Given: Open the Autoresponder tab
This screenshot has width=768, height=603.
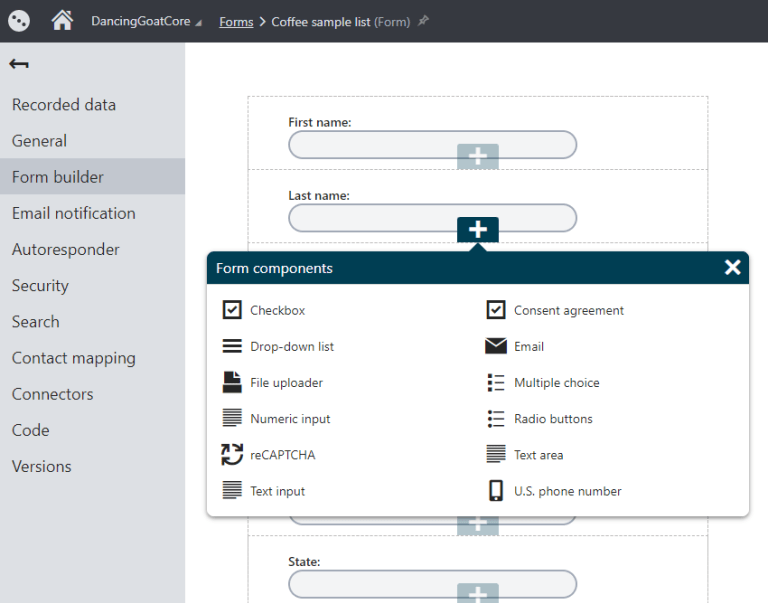Looking at the screenshot, I should [x=93, y=249].
